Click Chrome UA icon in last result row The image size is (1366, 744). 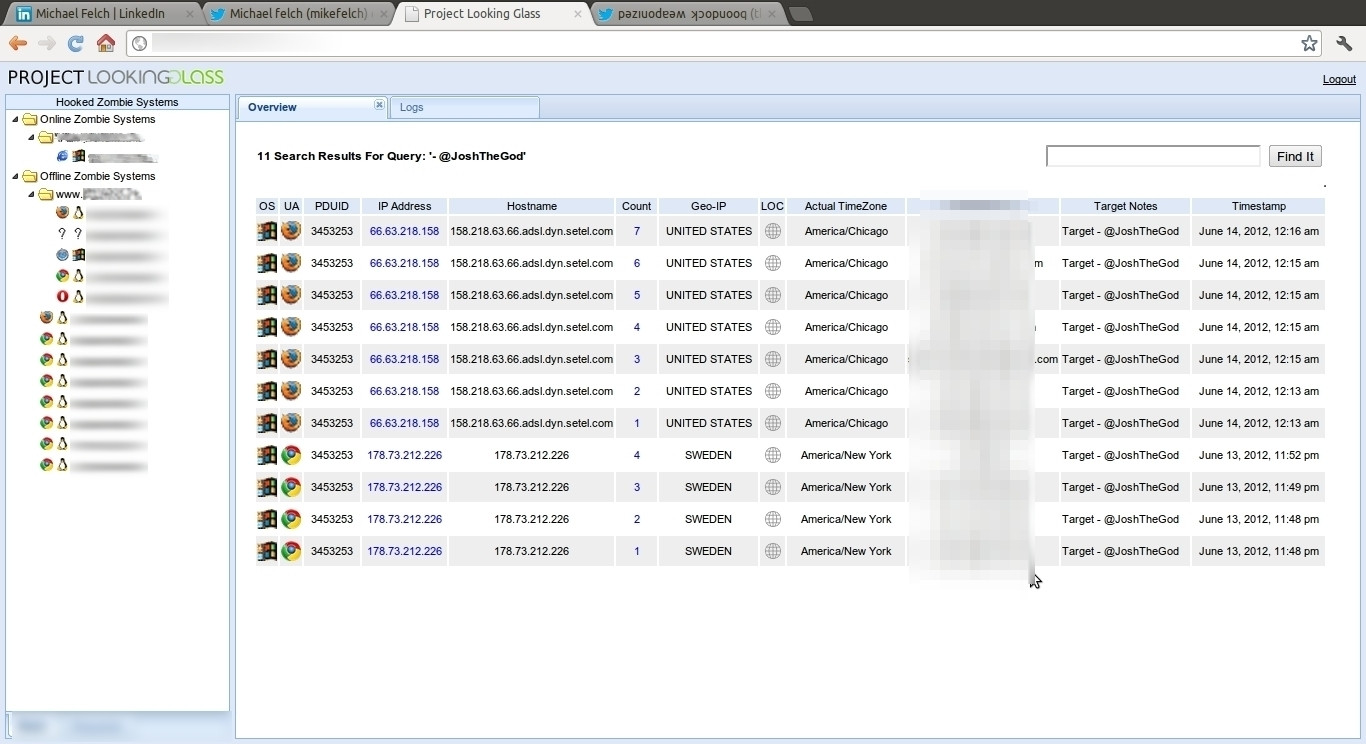(x=291, y=551)
